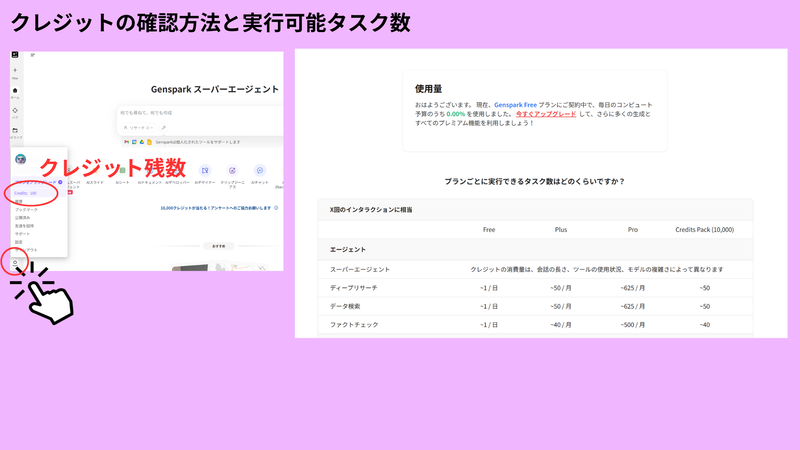This screenshot has height=450, width=800.
Task: Click the Google Drive icon under prompt box
Action: coord(142,142)
